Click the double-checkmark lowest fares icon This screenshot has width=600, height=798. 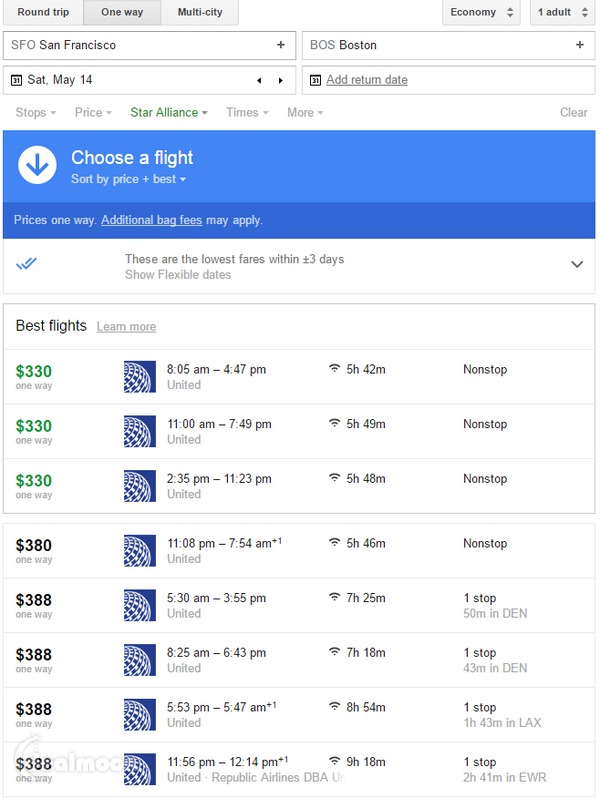27,264
